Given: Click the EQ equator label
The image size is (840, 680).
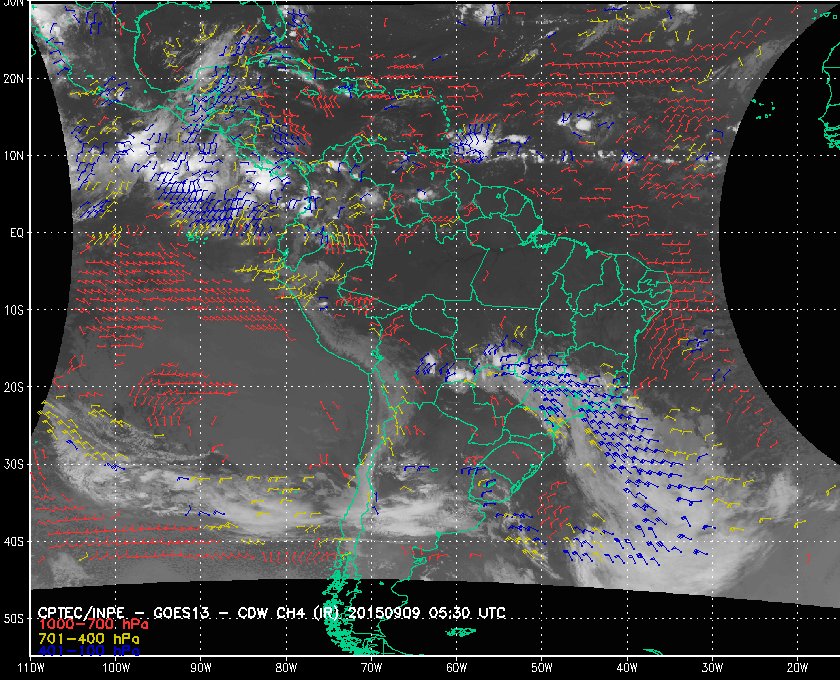Looking at the screenshot, I should point(16,234).
